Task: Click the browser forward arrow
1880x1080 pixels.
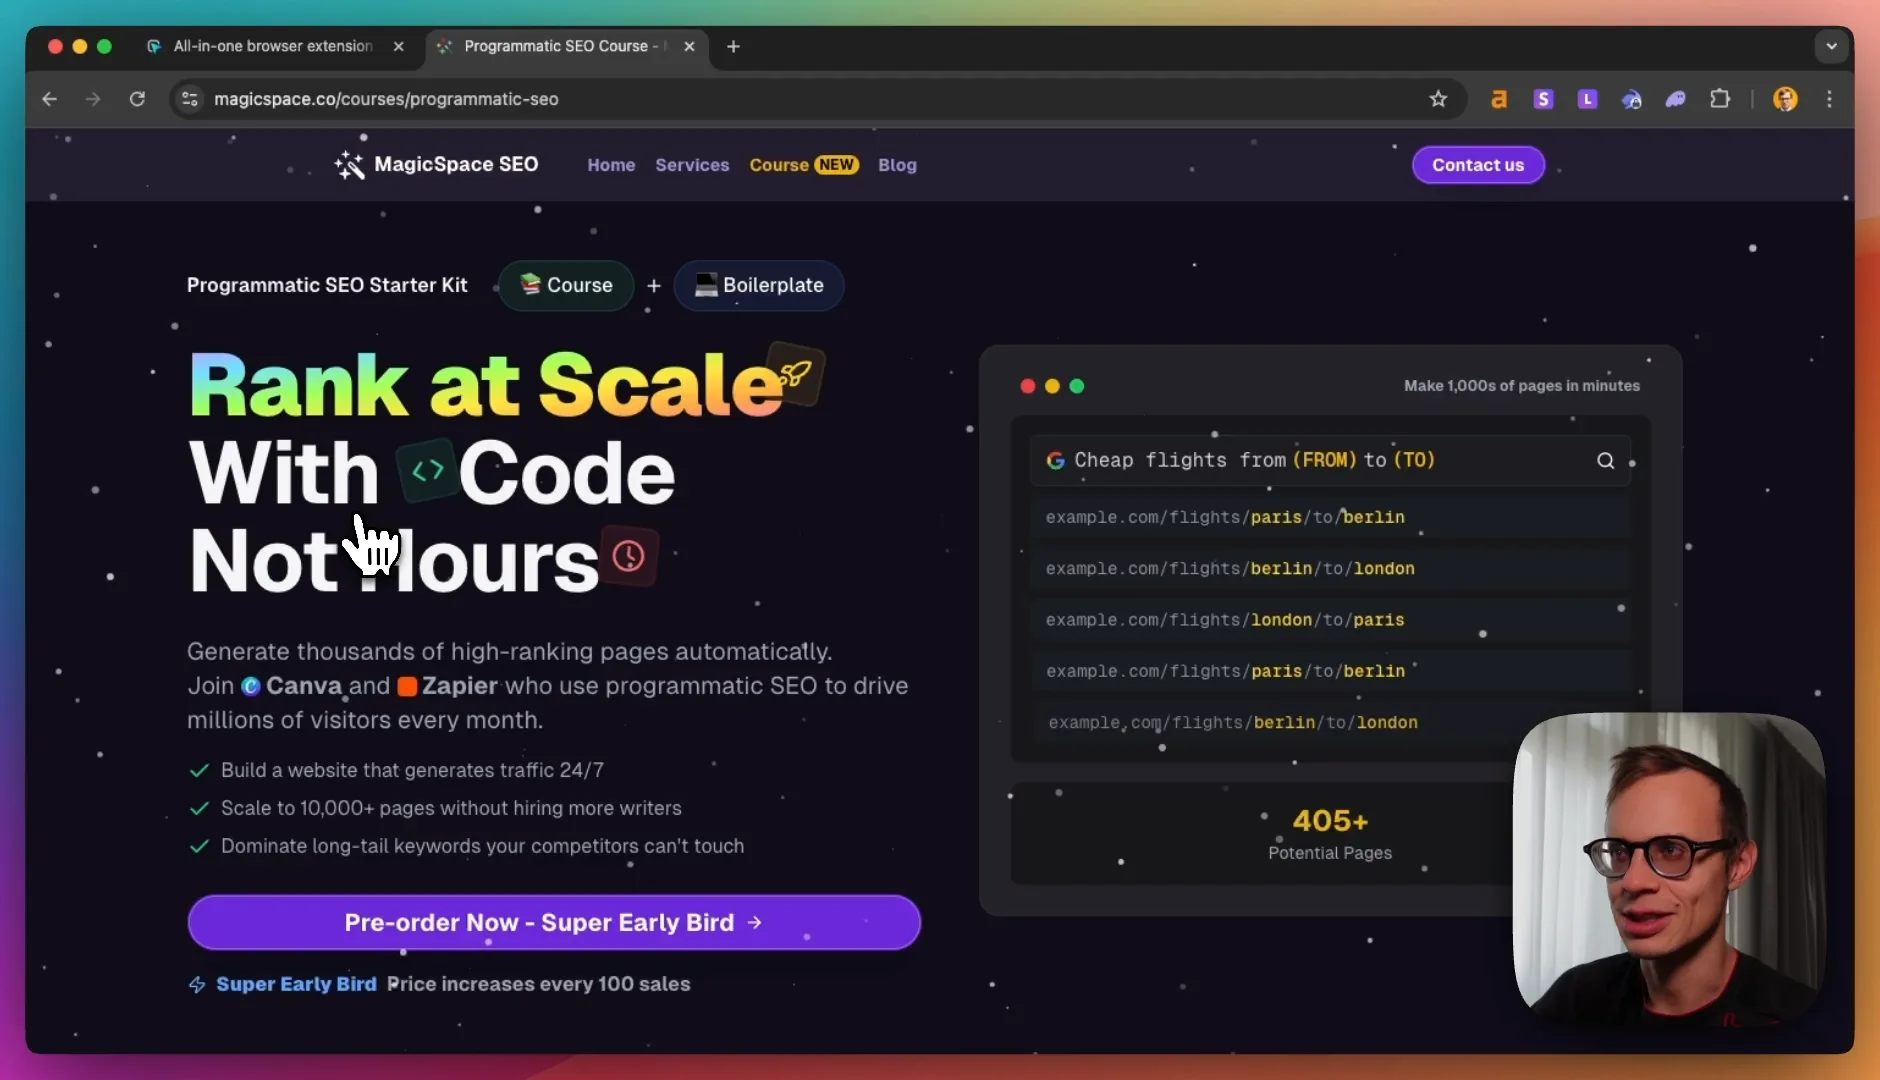Action: 93,99
